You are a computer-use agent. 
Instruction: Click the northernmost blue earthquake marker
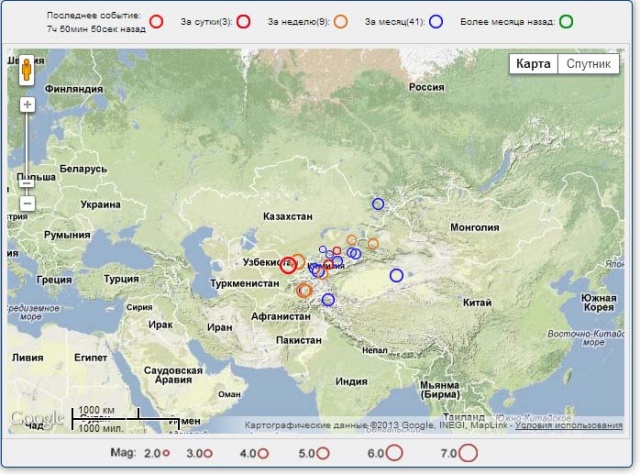[x=378, y=204]
